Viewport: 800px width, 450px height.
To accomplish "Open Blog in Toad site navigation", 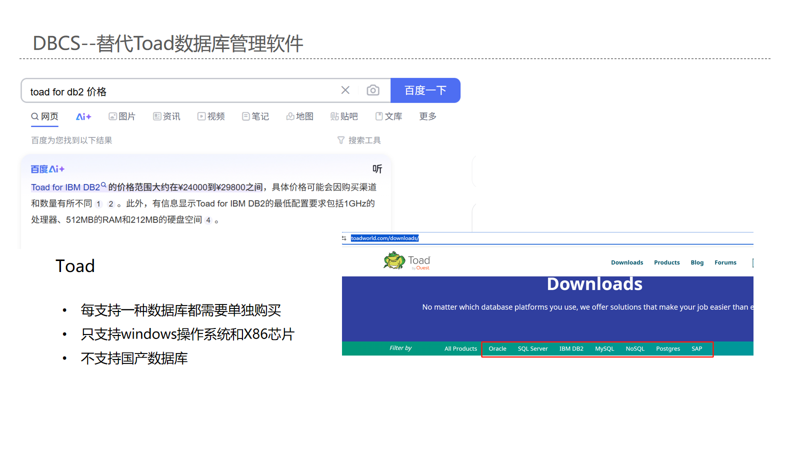I will (x=697, y=263).
